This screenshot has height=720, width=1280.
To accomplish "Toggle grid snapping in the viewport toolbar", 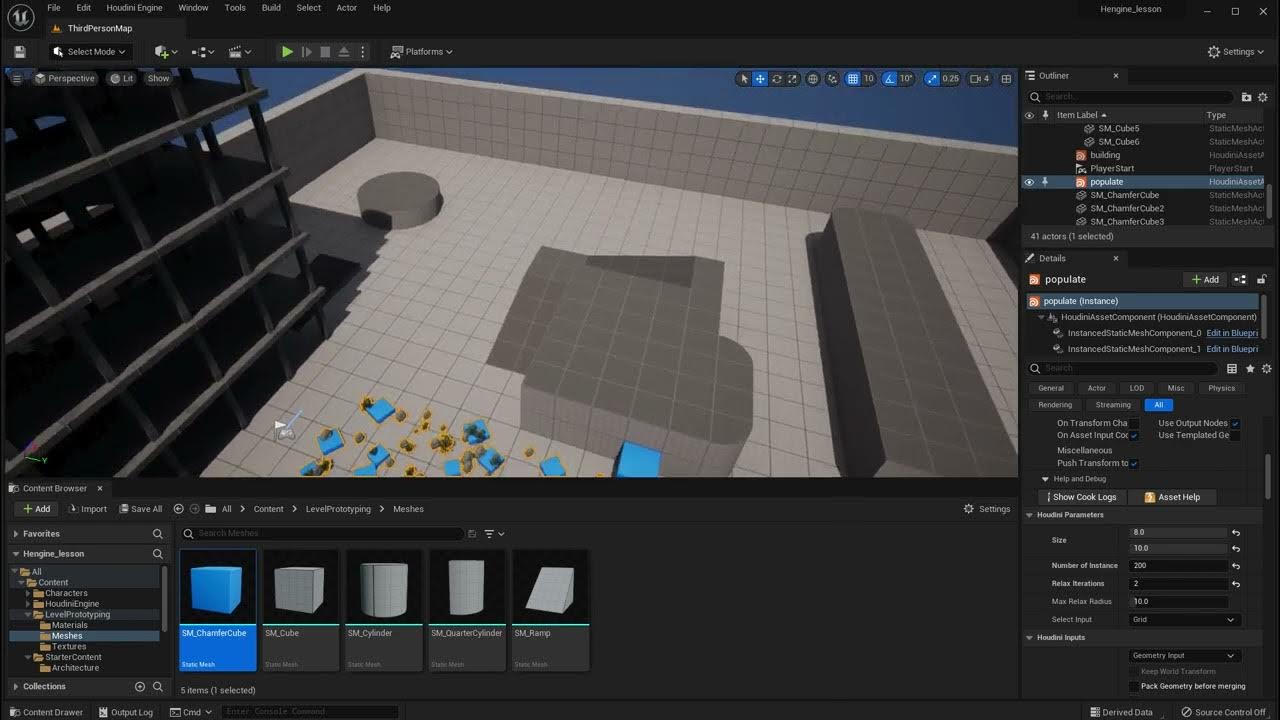I will coord(853,79).
